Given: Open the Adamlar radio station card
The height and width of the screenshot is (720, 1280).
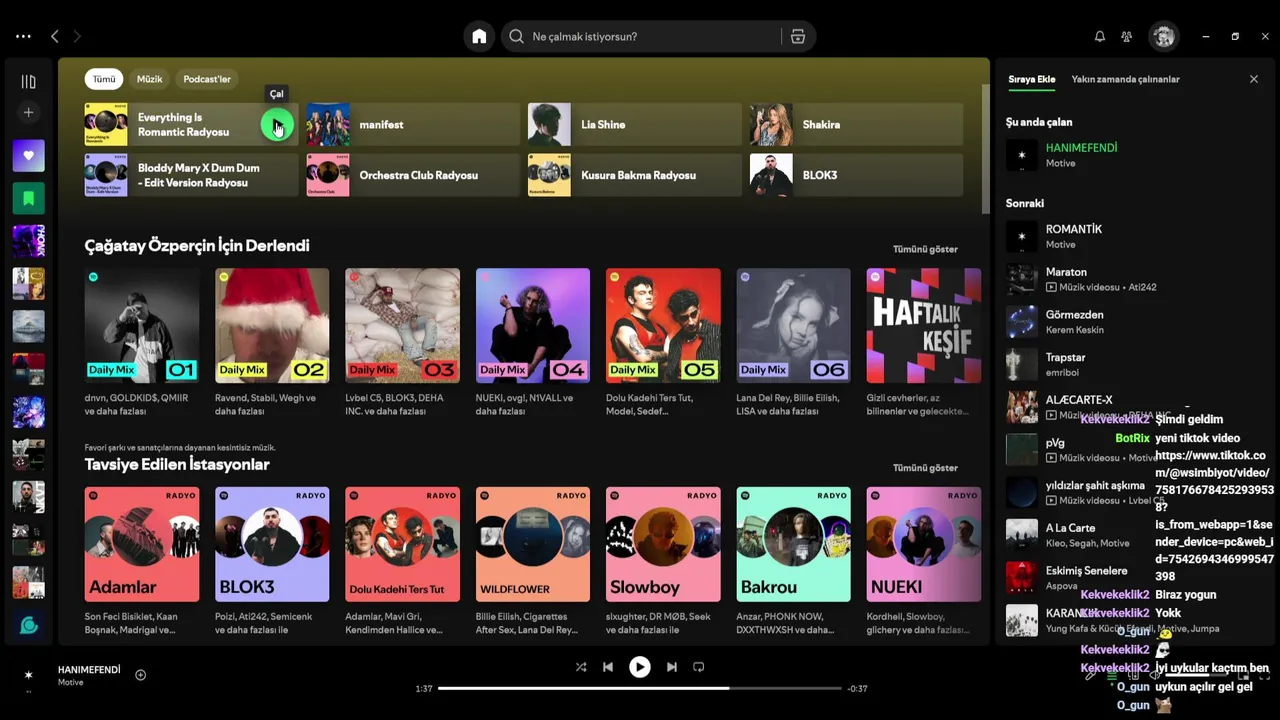Looking at the screenshot, I should (x=142, y=544).
